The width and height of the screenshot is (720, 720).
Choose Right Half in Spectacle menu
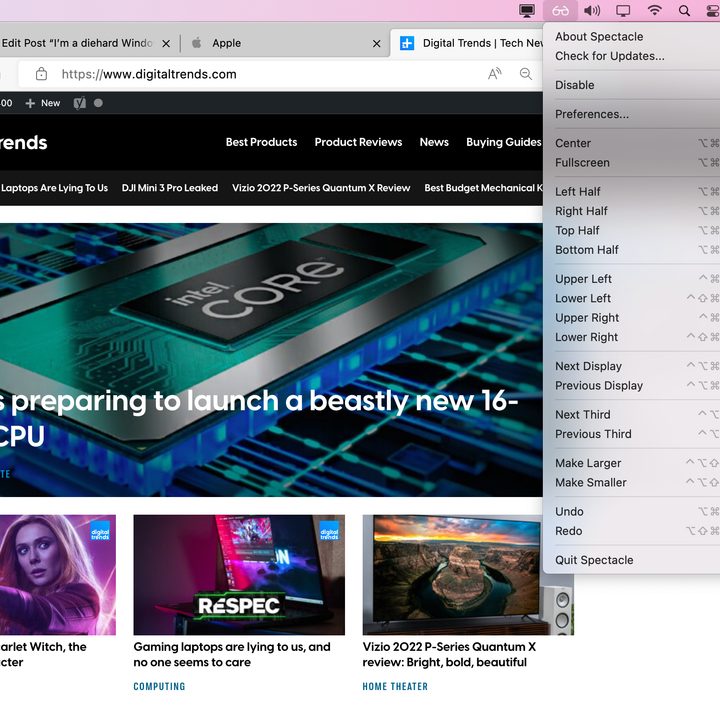point(631,211)
